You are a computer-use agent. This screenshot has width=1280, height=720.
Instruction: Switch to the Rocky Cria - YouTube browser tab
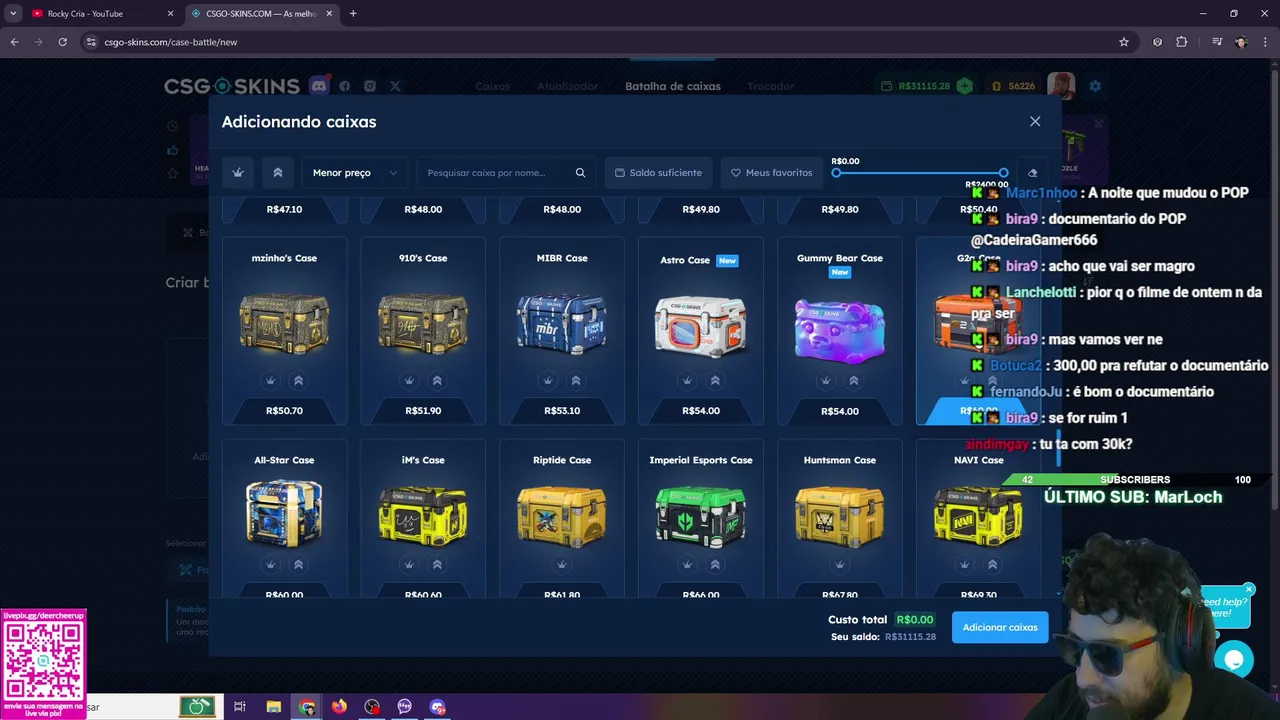pyautogui.click(x=100, y=14)
